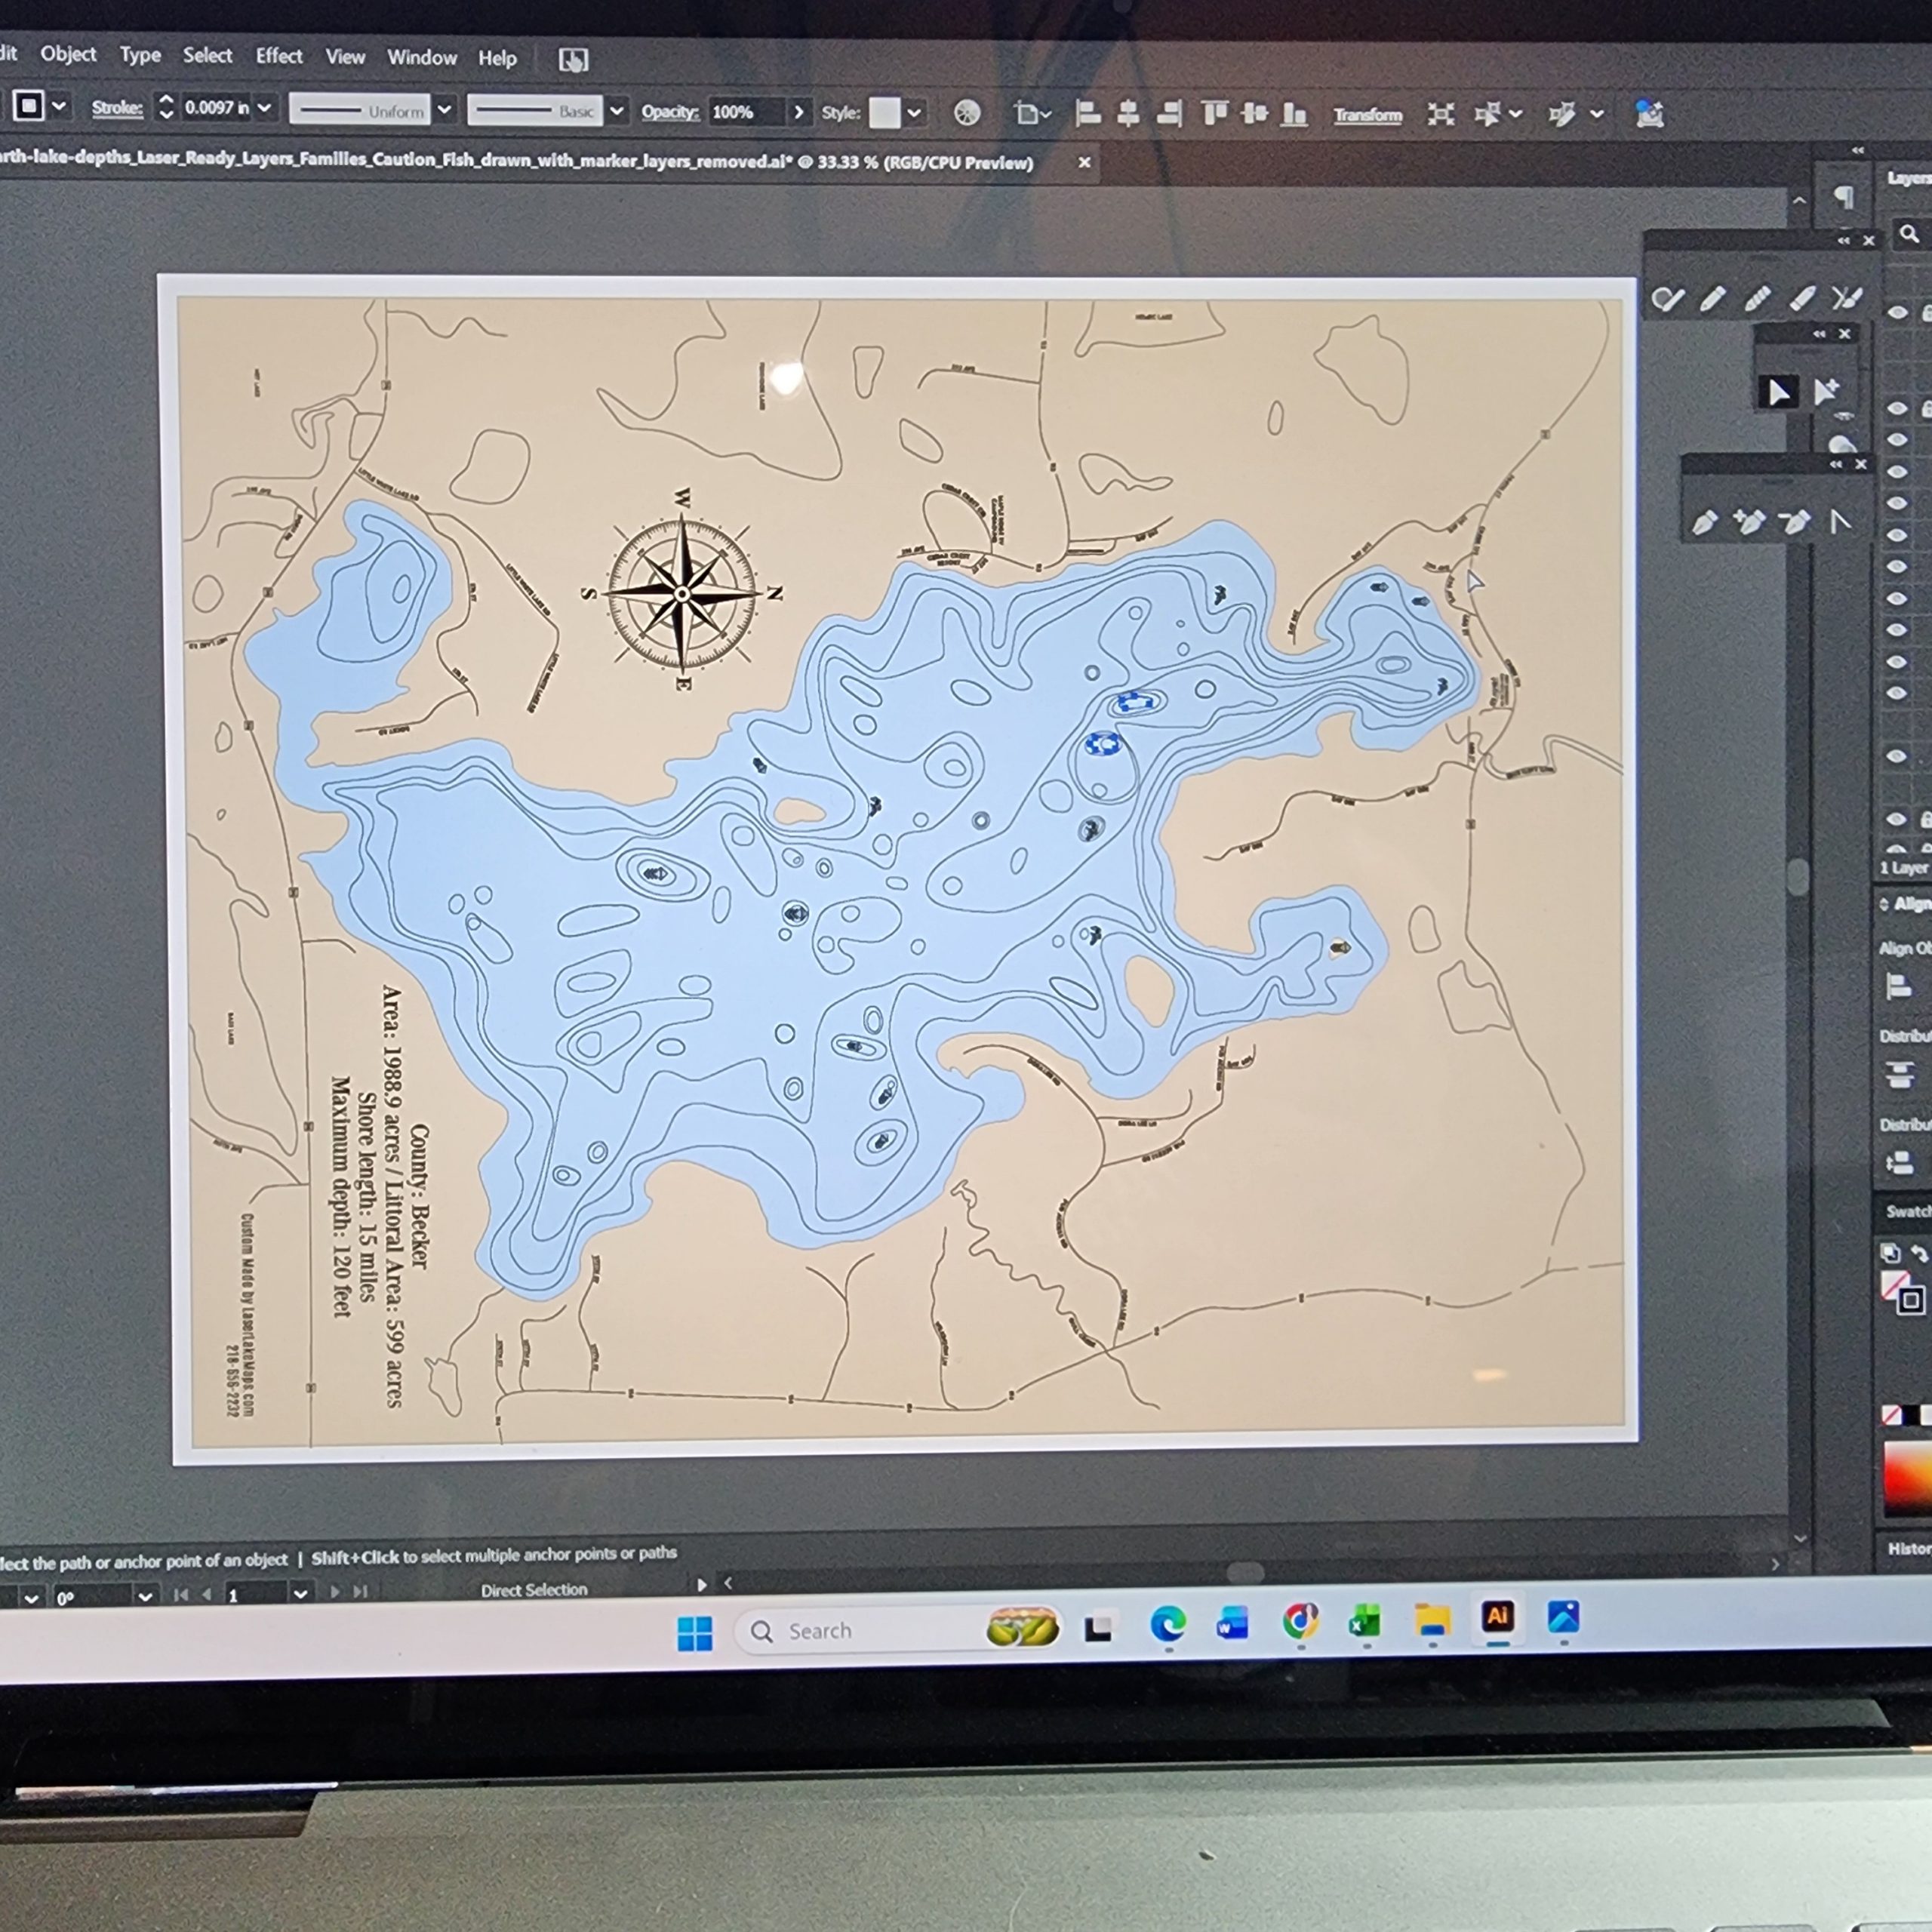Open the Uniform variable width profile dropdown
The image size is (1932, 1932).
[445, 109]
